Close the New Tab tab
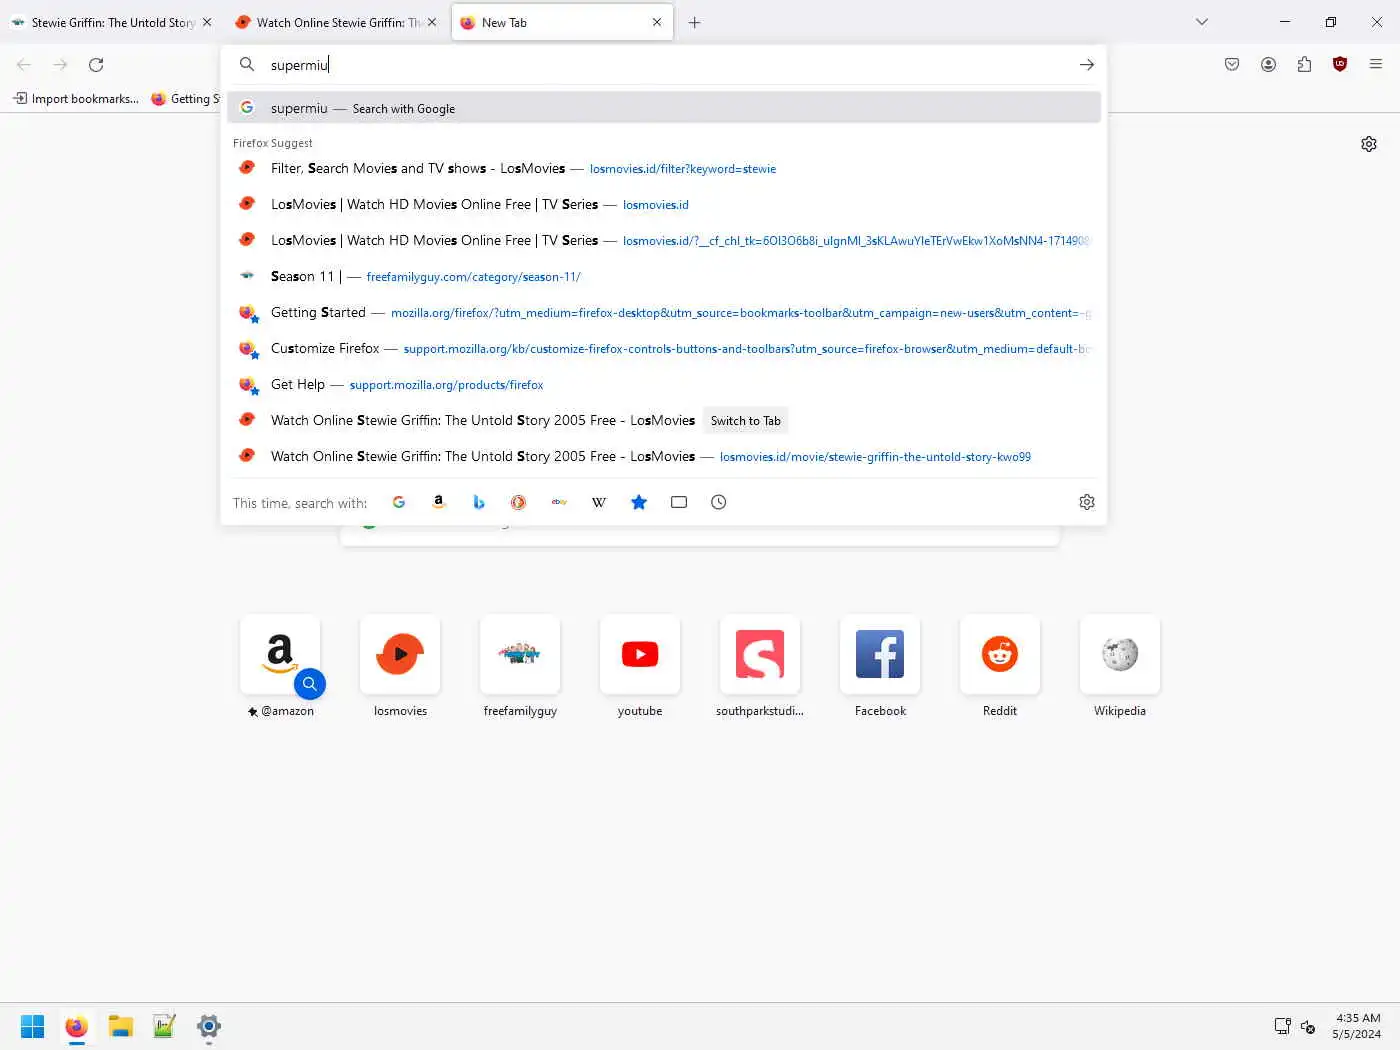This screenshot has width=1400, height=1050. point(657,22)
